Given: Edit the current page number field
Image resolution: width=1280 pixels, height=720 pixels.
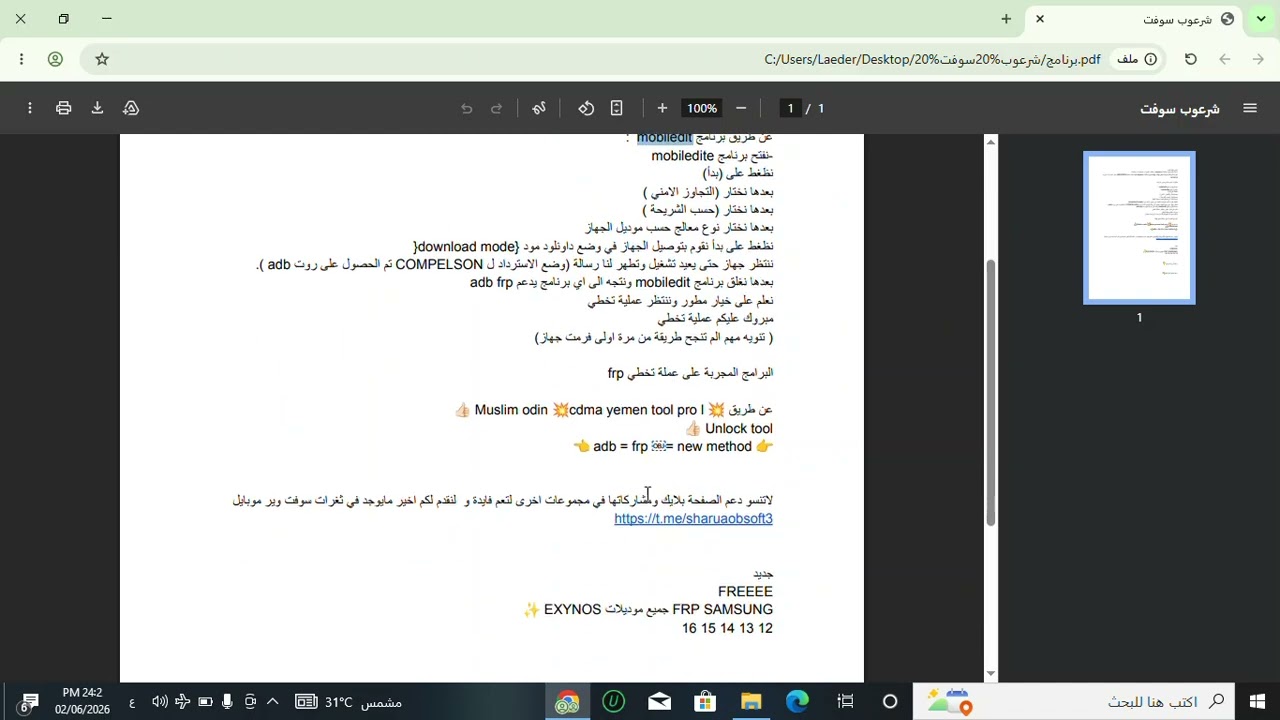Looking at the screenshot, I should click(x=790, y=108).
